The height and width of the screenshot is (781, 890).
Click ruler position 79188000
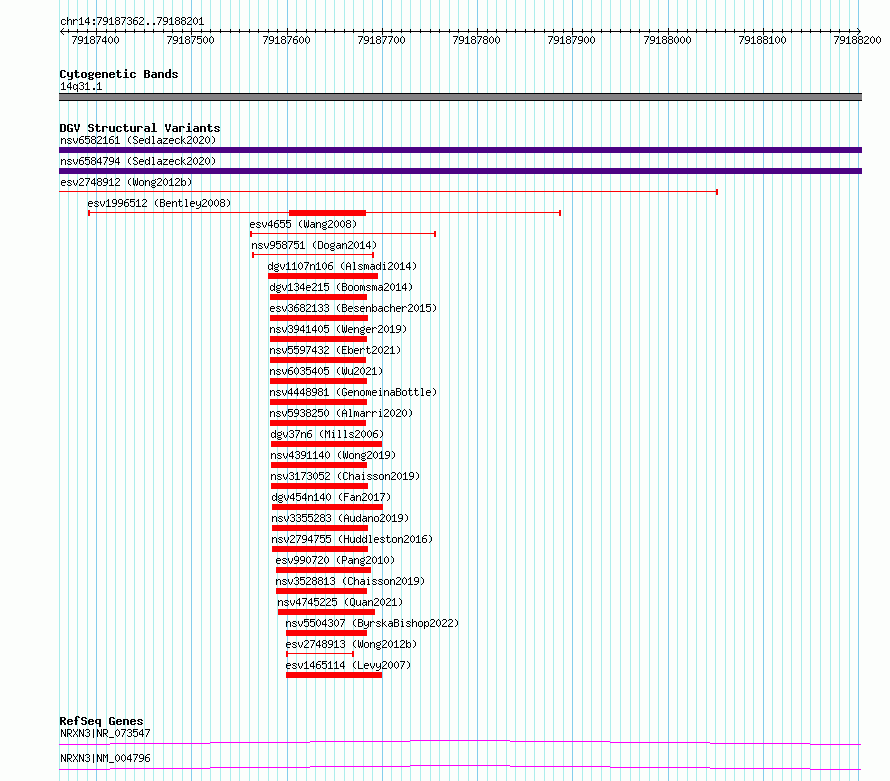pyautogui.click(x=667, y=40)
